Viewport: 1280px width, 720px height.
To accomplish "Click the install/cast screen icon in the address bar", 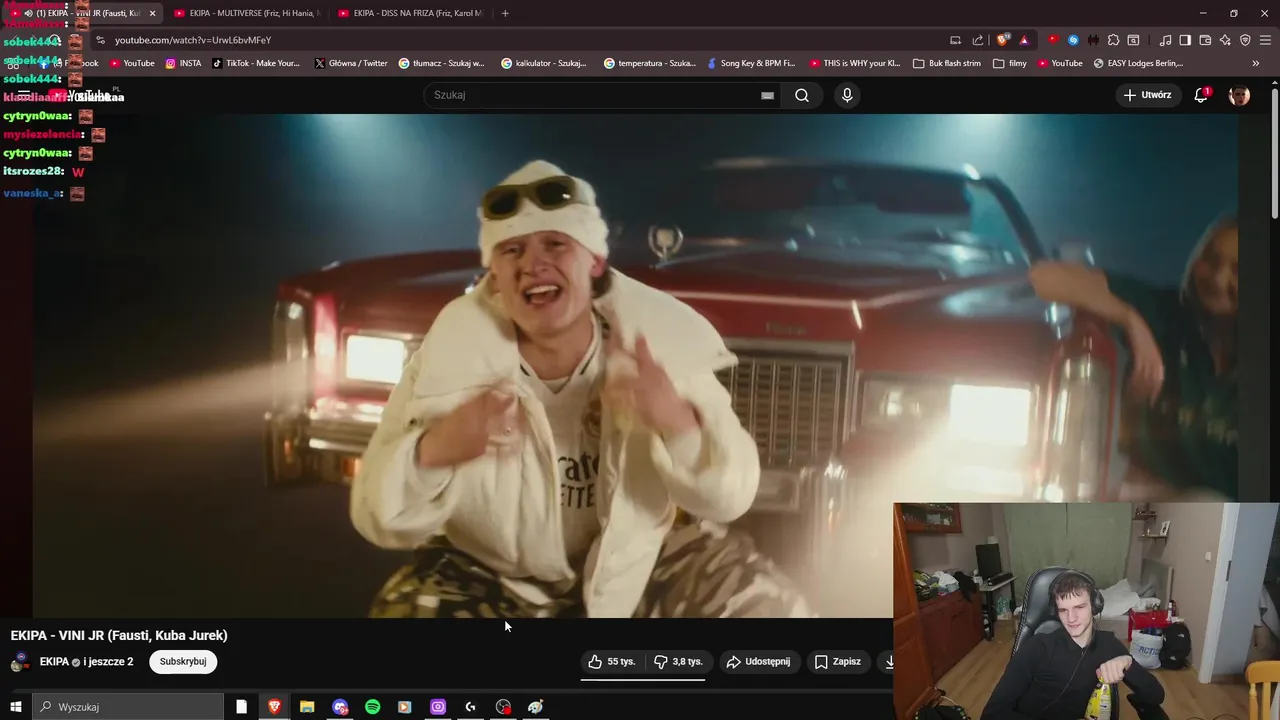I will (955, 40).
